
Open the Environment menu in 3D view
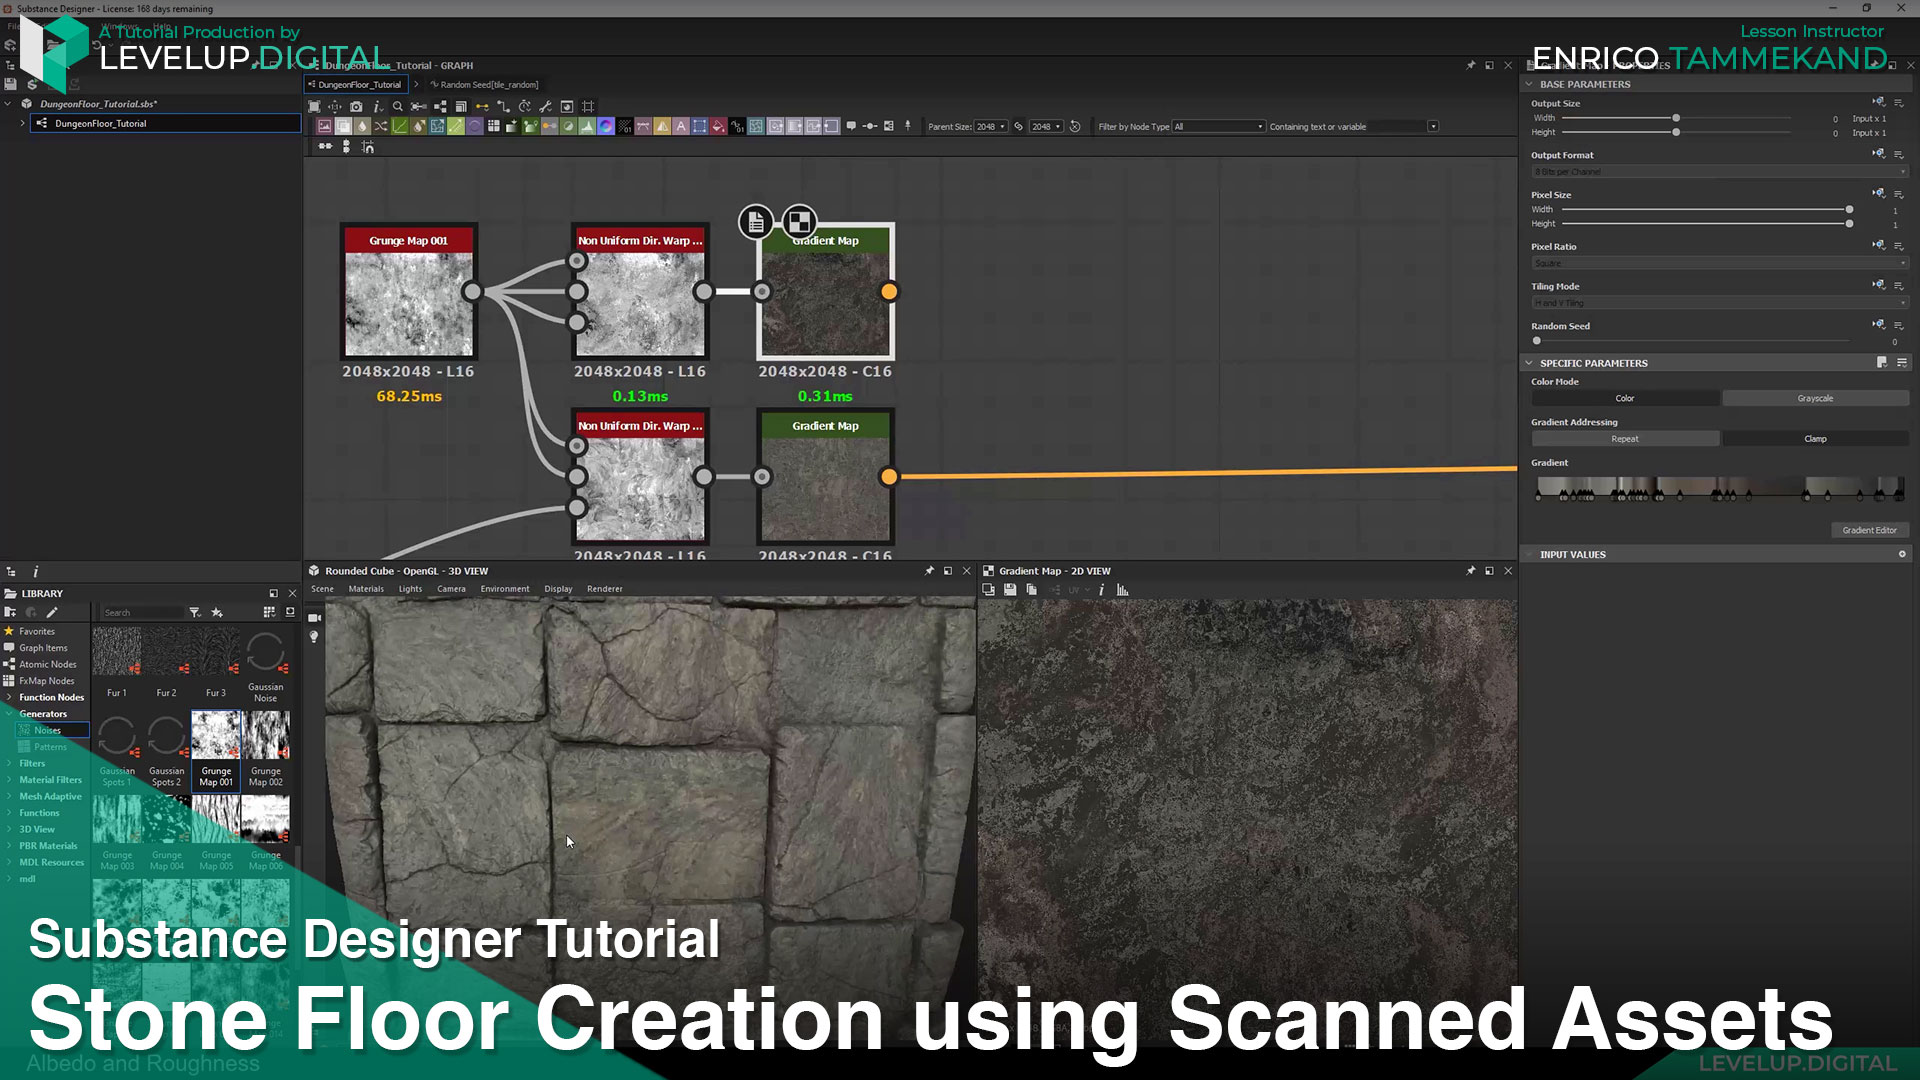[x=505, y=589]
